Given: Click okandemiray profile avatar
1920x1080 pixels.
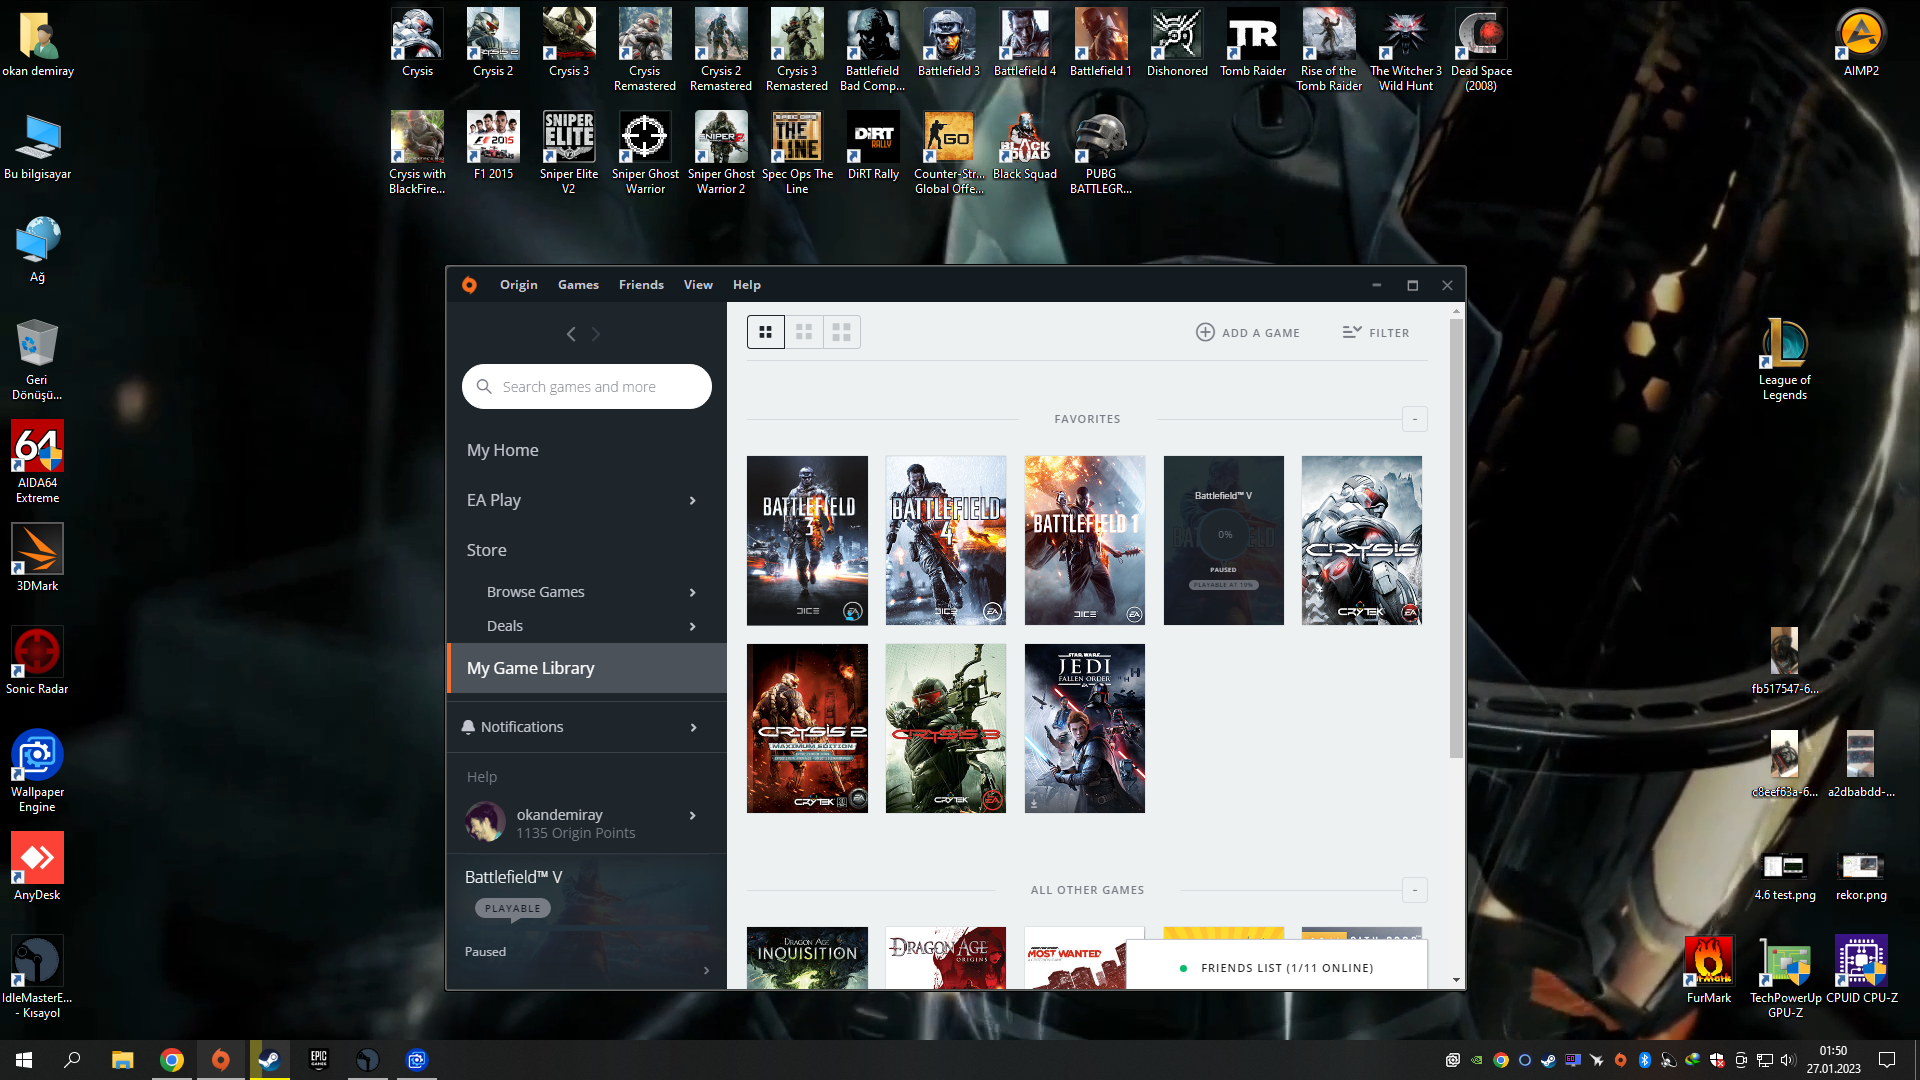Looking at the screenshot, I should point(485,822).
